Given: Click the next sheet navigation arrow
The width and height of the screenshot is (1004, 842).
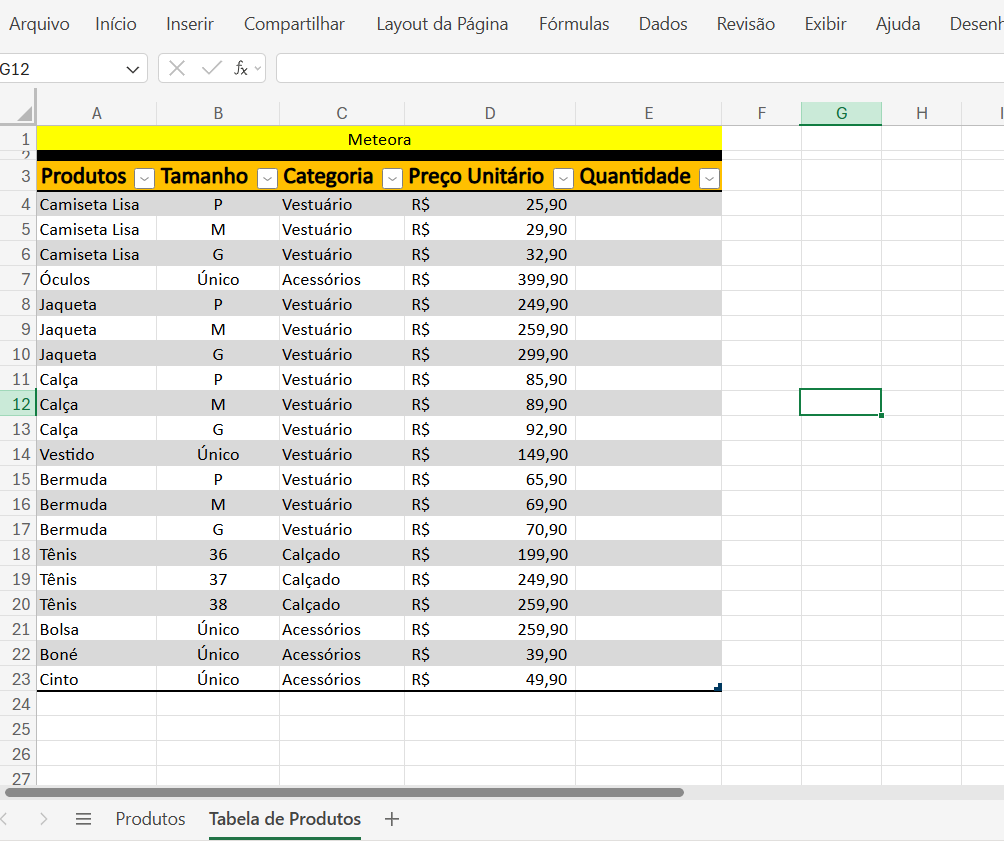Looking at the screenshot, I should pyautogui.click(x=44, y=818).
